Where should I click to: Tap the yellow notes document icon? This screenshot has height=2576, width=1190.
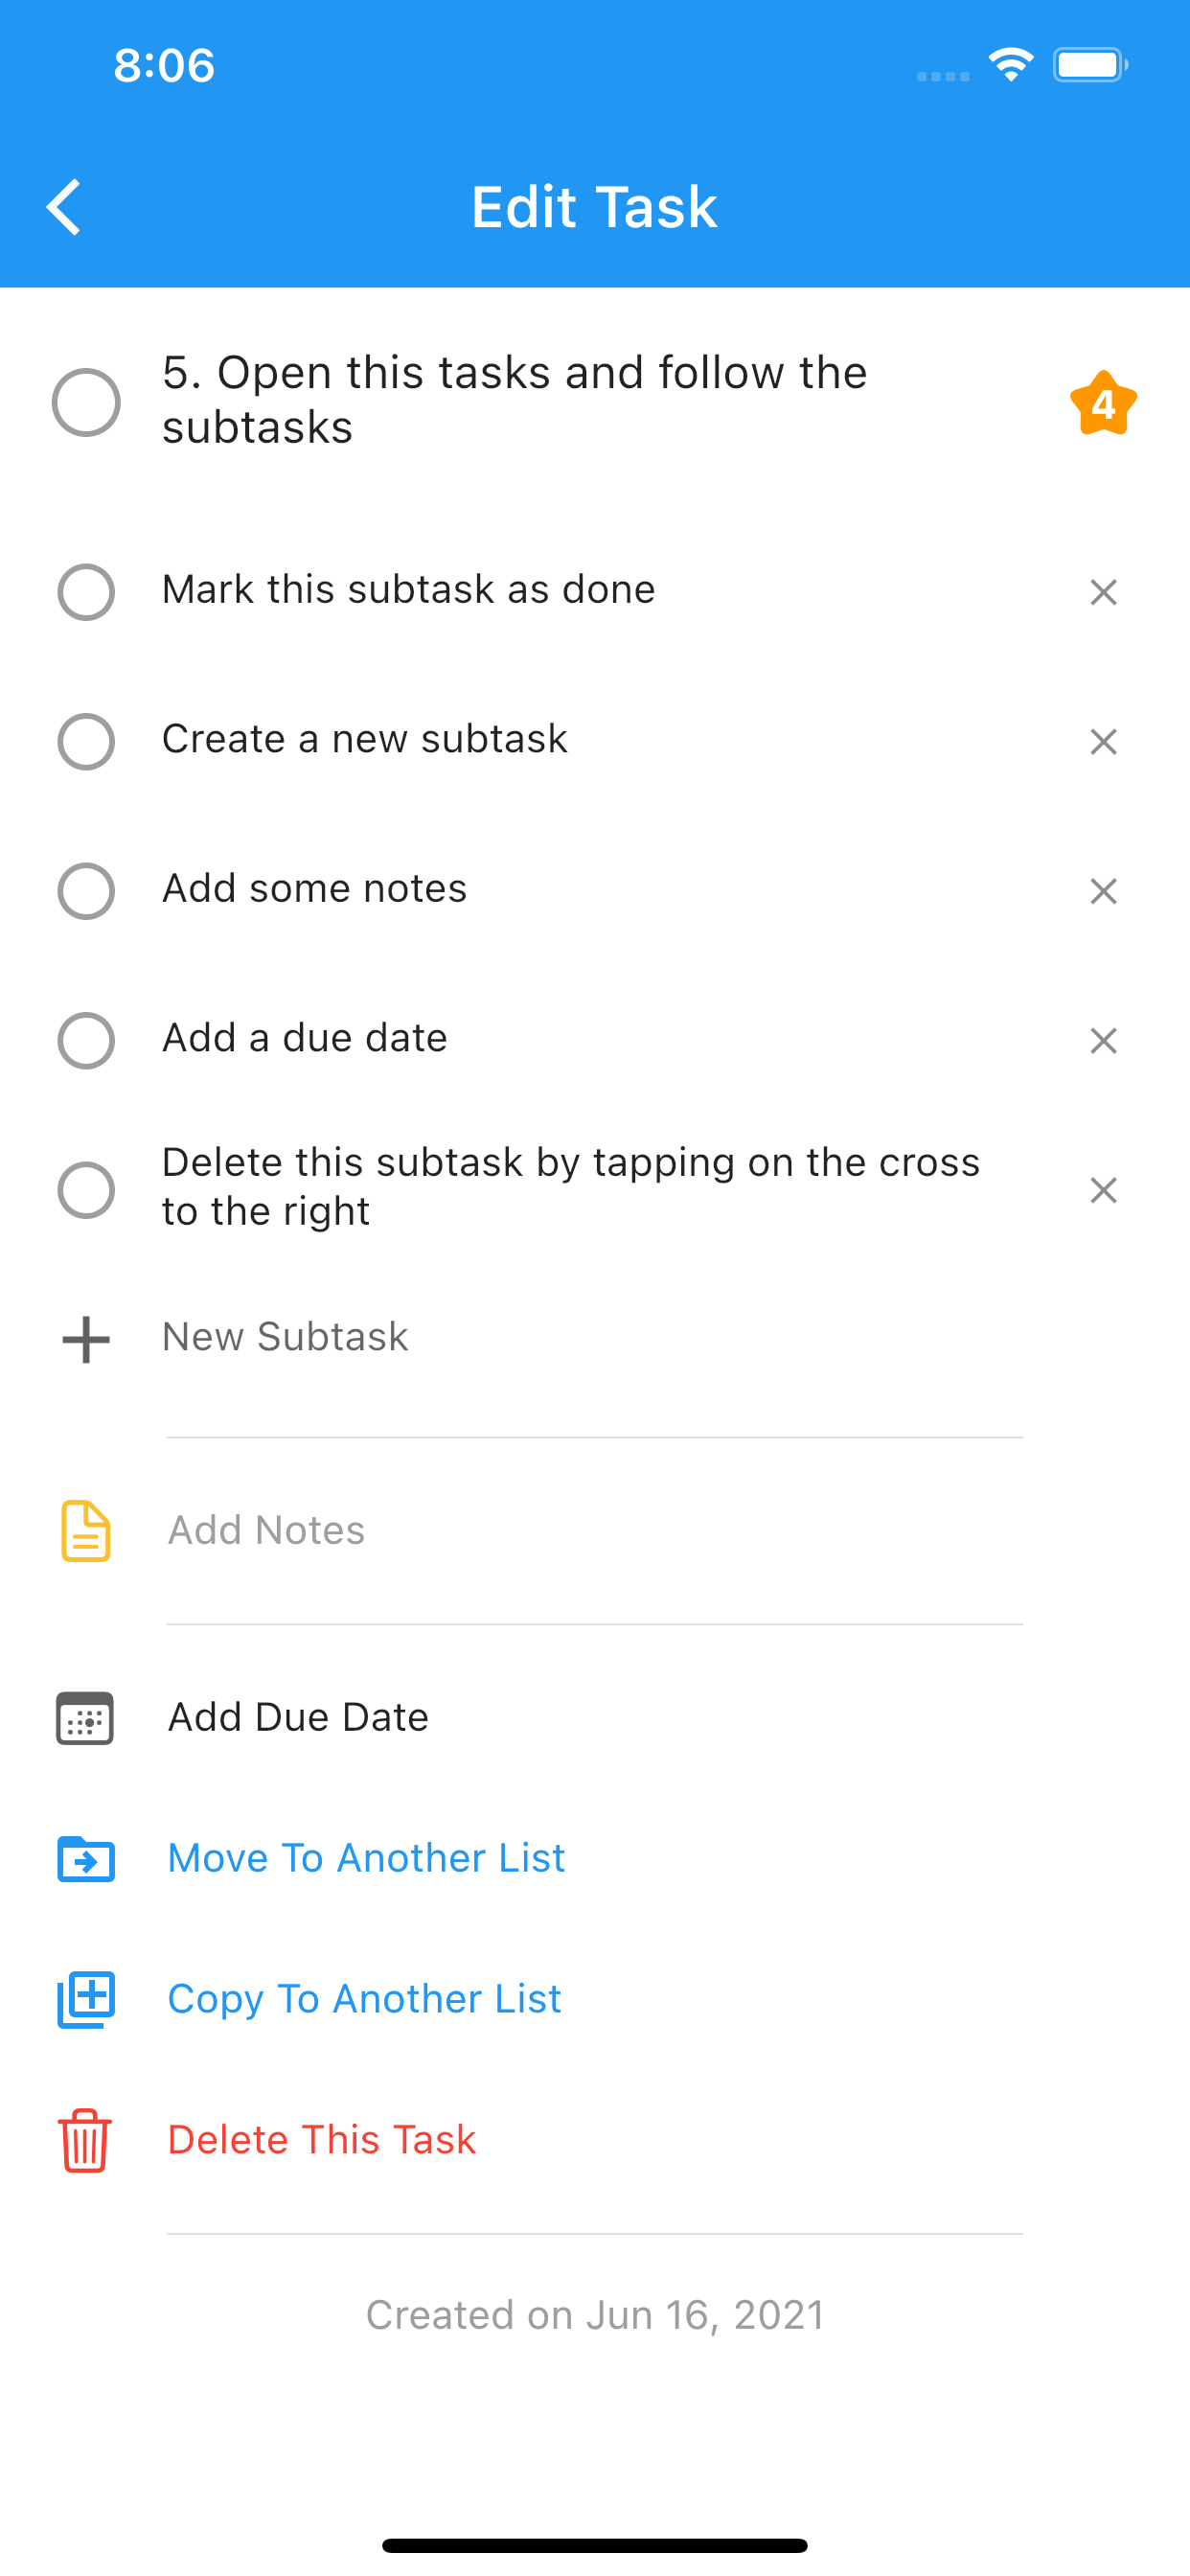point(86,1530)
